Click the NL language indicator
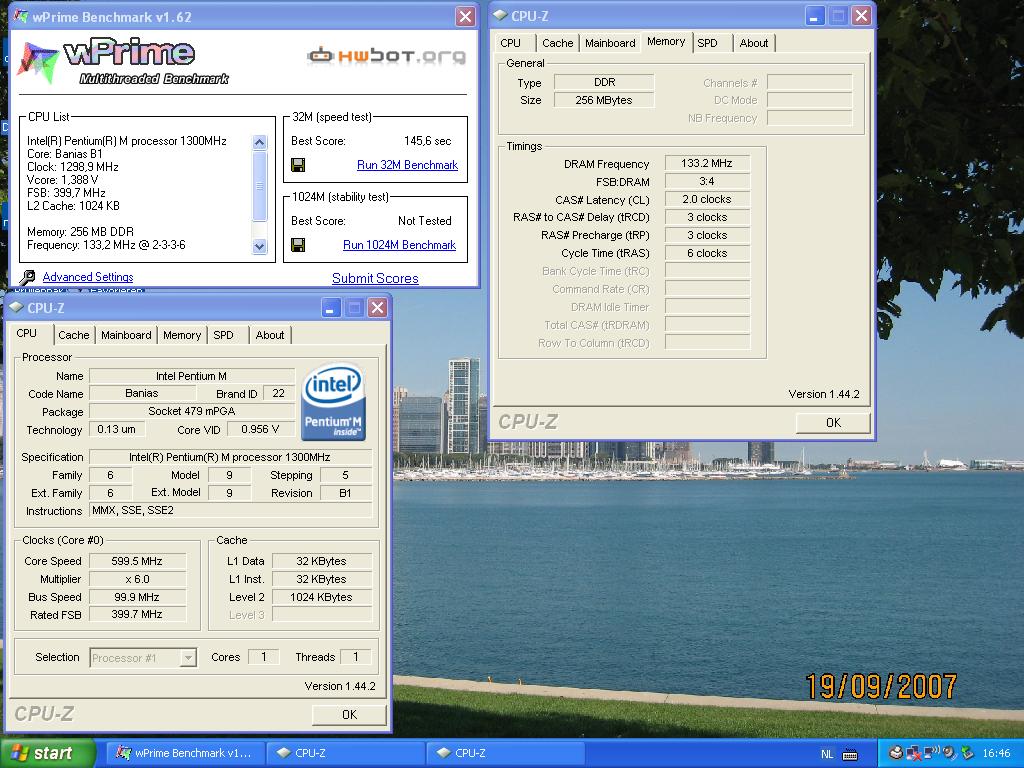 pos(827,754)
